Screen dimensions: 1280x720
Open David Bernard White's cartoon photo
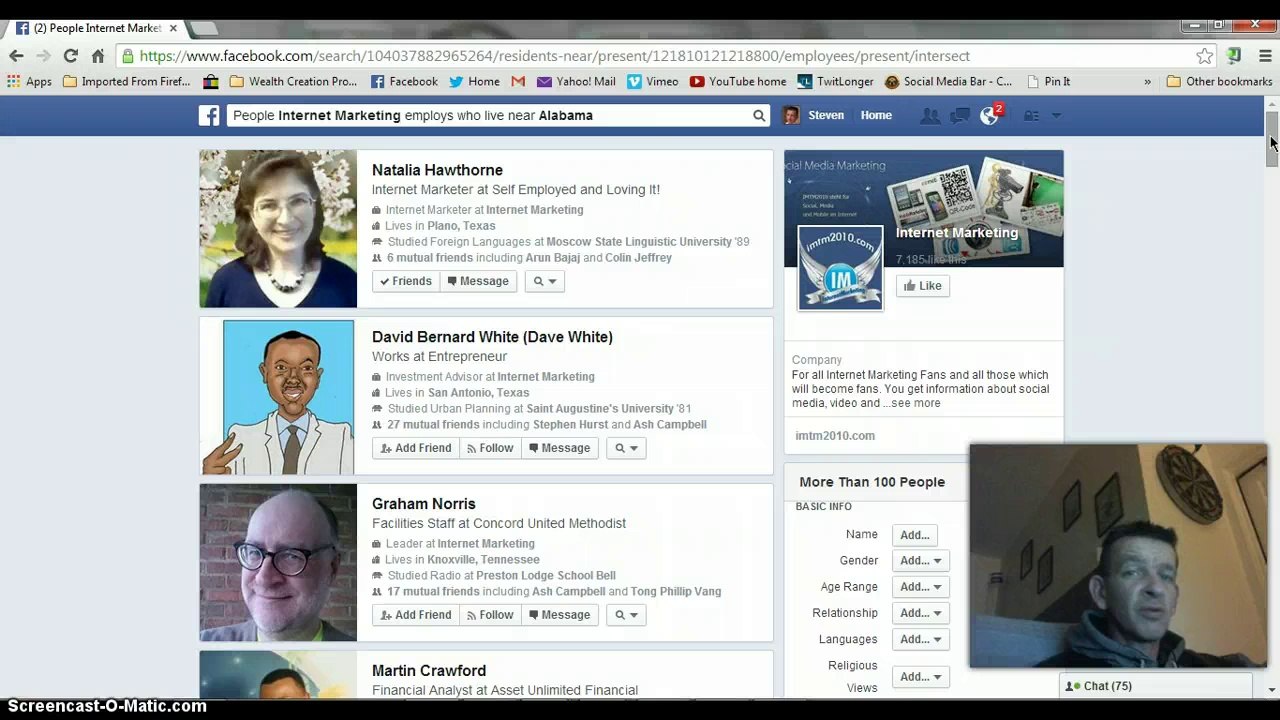(278, 397)
